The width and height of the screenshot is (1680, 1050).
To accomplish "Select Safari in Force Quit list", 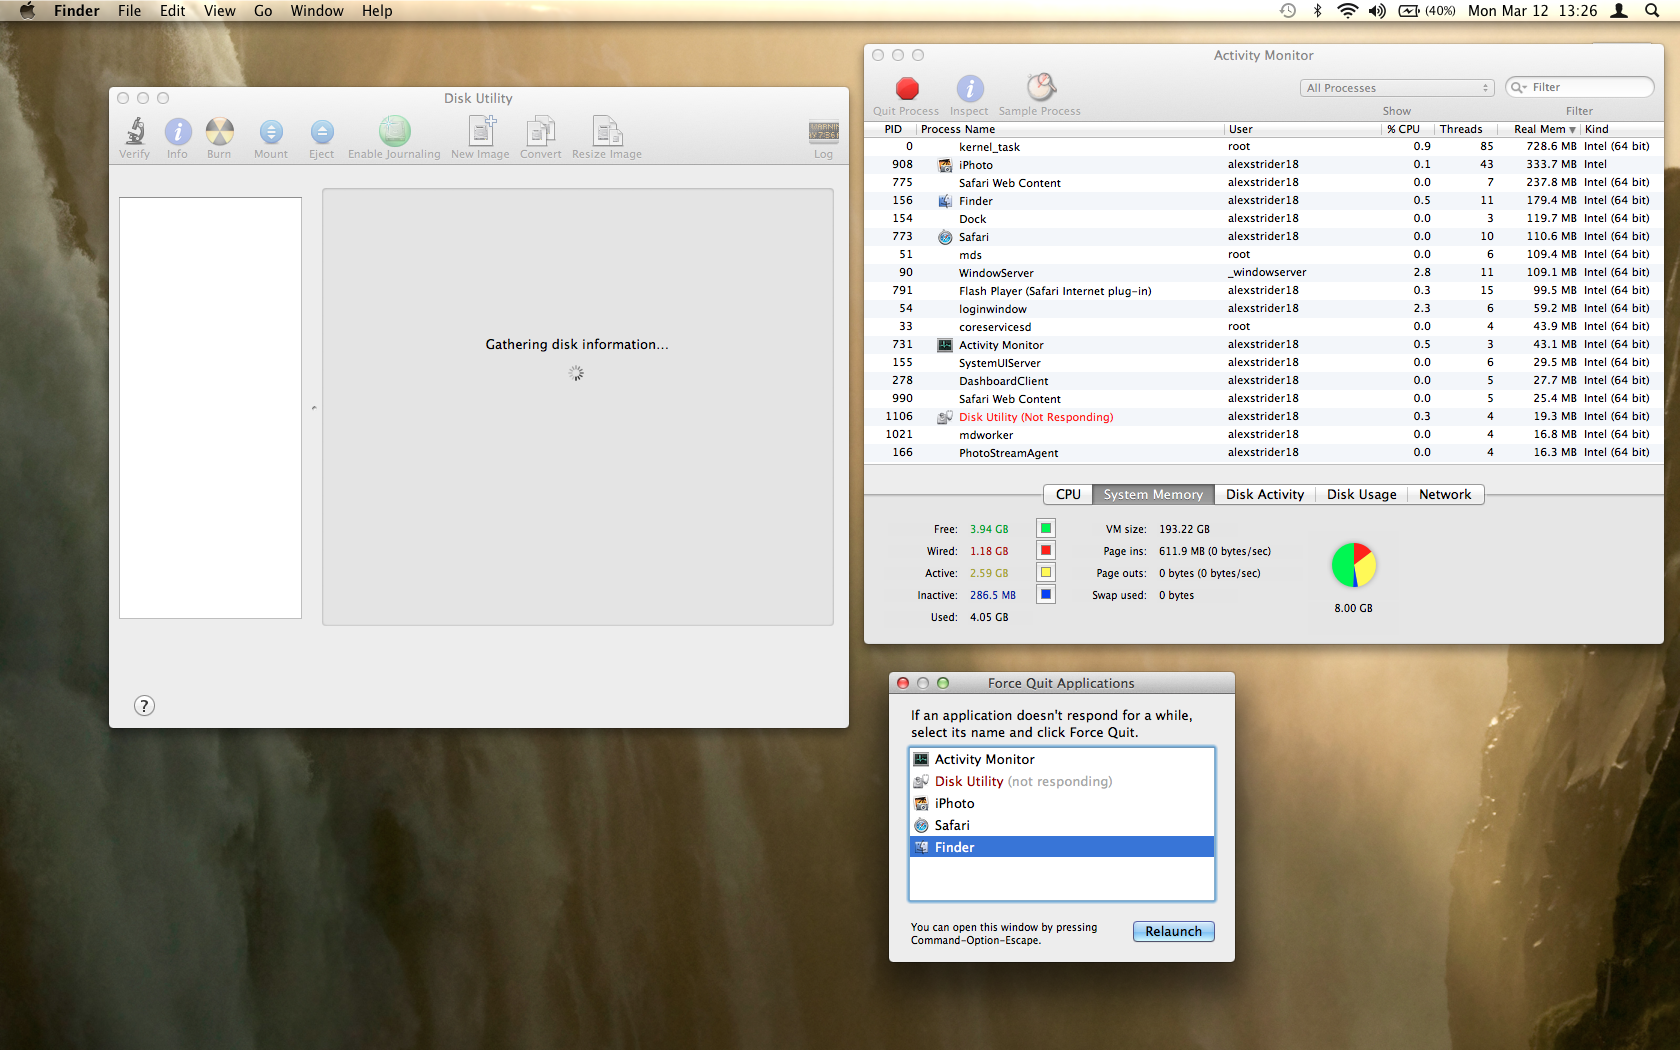I will (1061, 826).
